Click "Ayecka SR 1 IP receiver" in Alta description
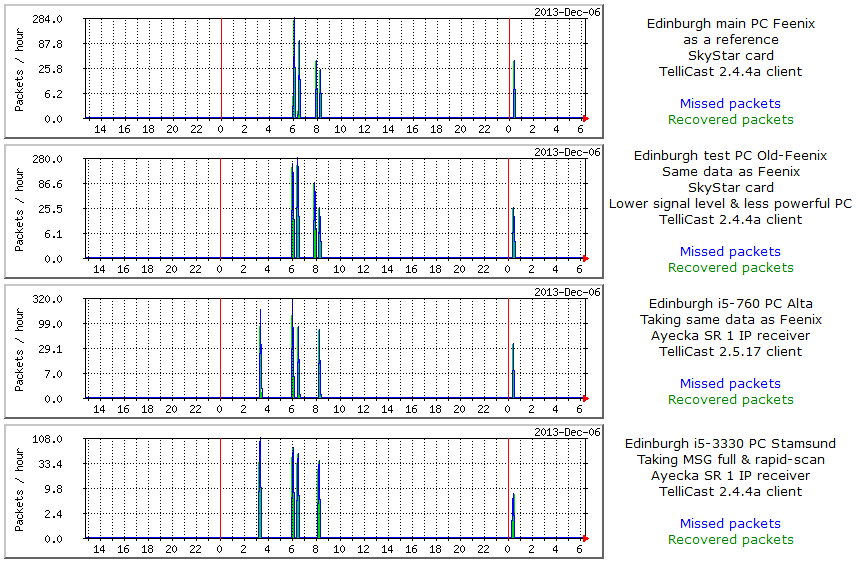The width and height of the screenshot is (858, 562). 731,335
